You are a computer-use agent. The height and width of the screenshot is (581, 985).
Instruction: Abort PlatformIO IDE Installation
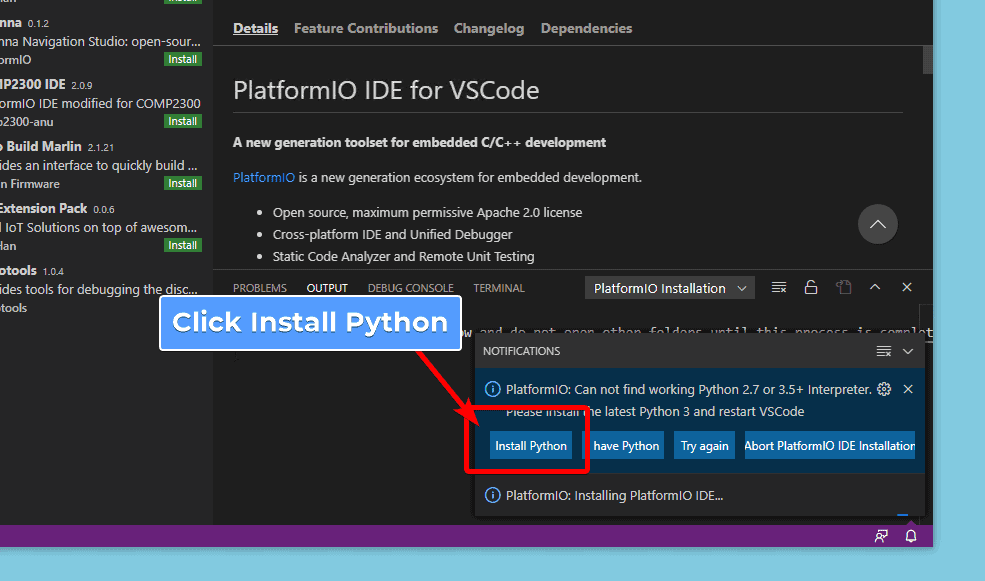[x=829, y=445]
